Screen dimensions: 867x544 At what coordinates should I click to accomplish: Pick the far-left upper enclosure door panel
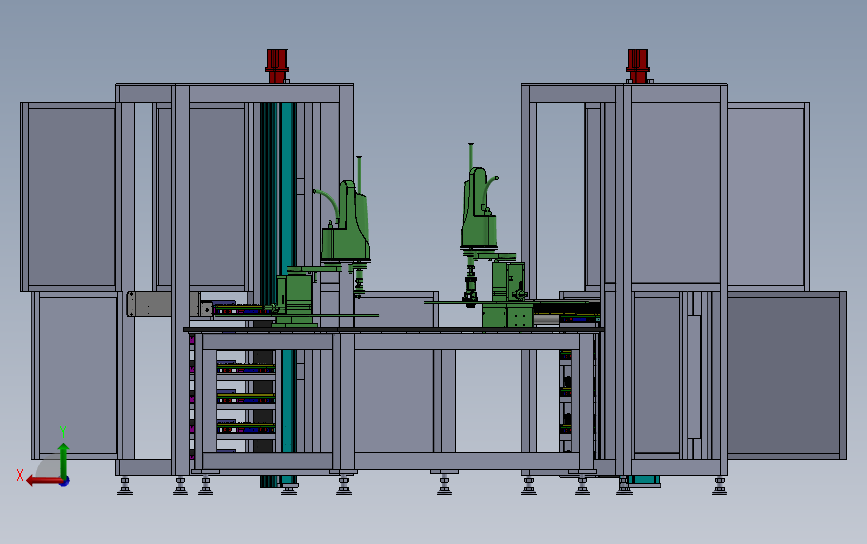point(71,197)
